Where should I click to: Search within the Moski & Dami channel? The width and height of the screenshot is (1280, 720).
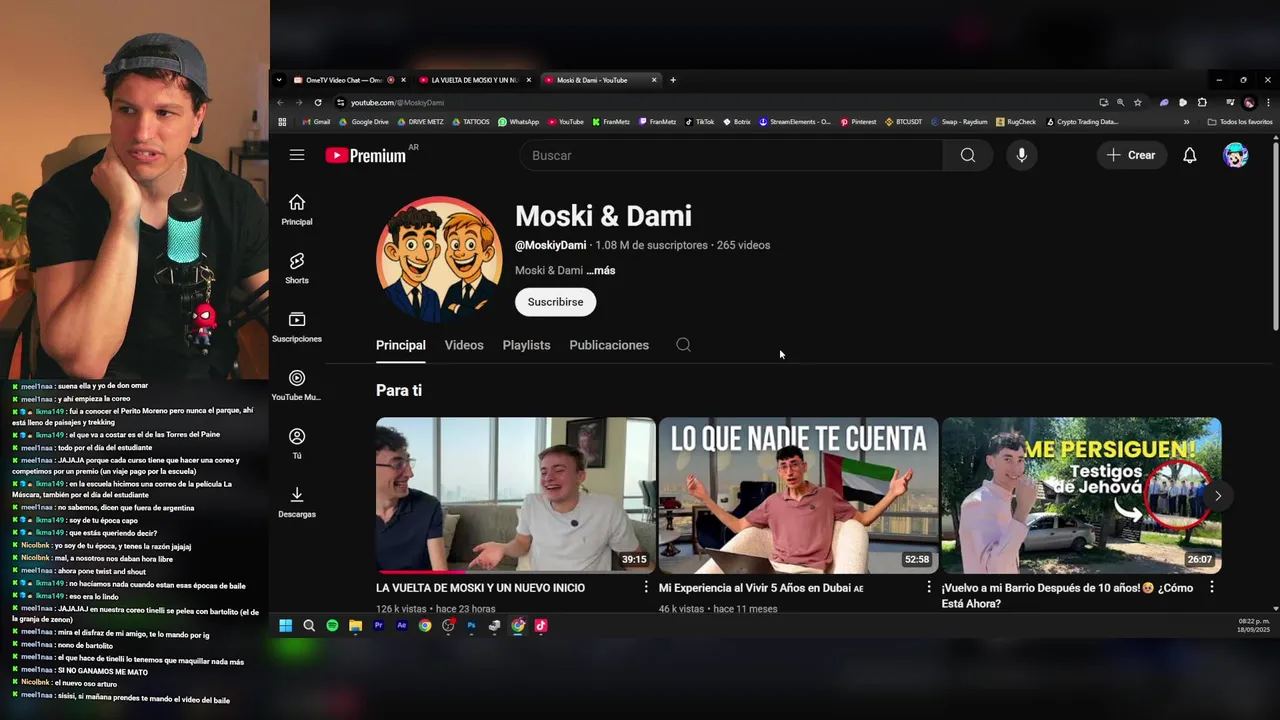coord(683,345)
